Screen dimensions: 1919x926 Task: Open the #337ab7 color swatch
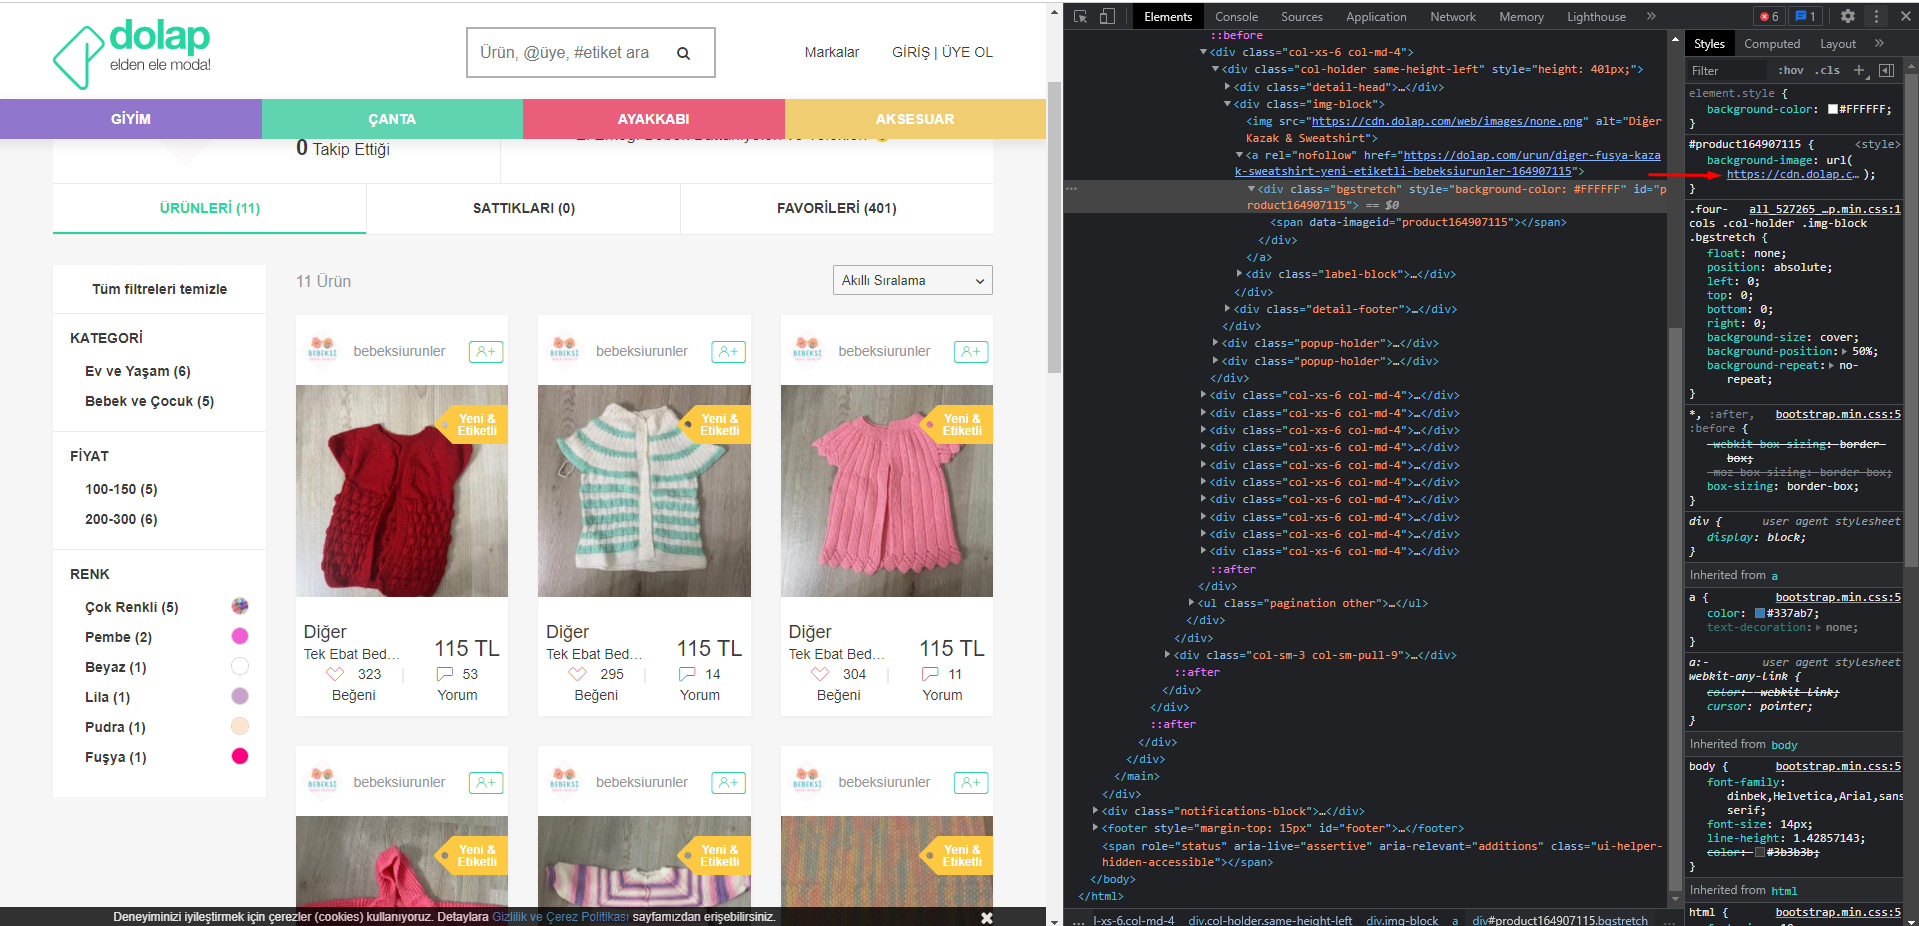point(1760,613)
